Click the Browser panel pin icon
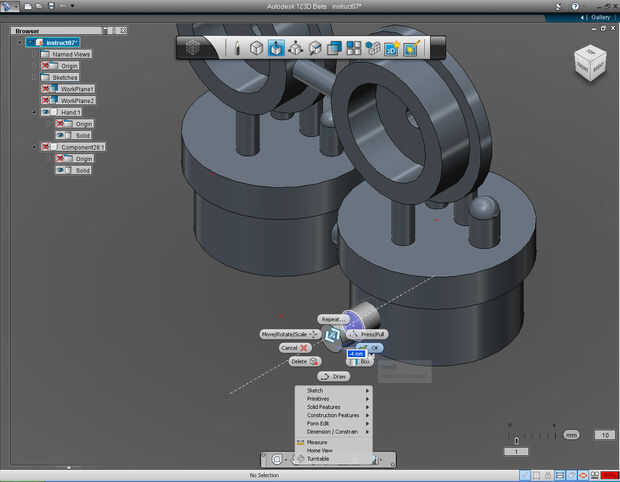This screenshot has width=620, height=482. (x=105, y=30)
